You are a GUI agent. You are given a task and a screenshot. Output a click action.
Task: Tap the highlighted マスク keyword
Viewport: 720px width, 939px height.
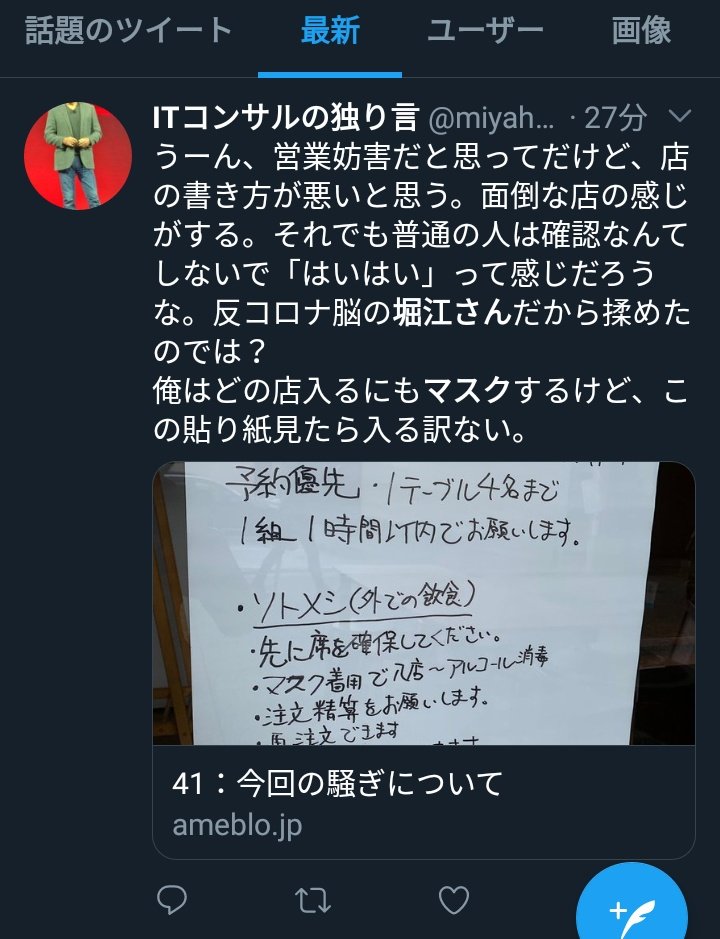click(468, 391)
